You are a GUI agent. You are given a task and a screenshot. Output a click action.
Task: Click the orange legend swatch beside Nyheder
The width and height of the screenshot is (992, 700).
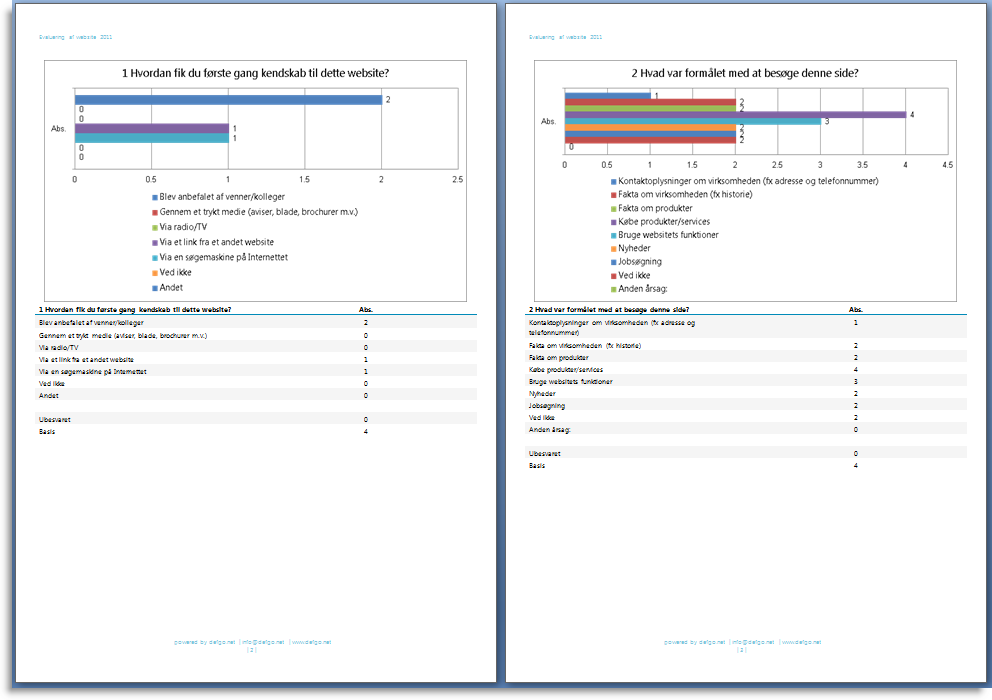614,249
